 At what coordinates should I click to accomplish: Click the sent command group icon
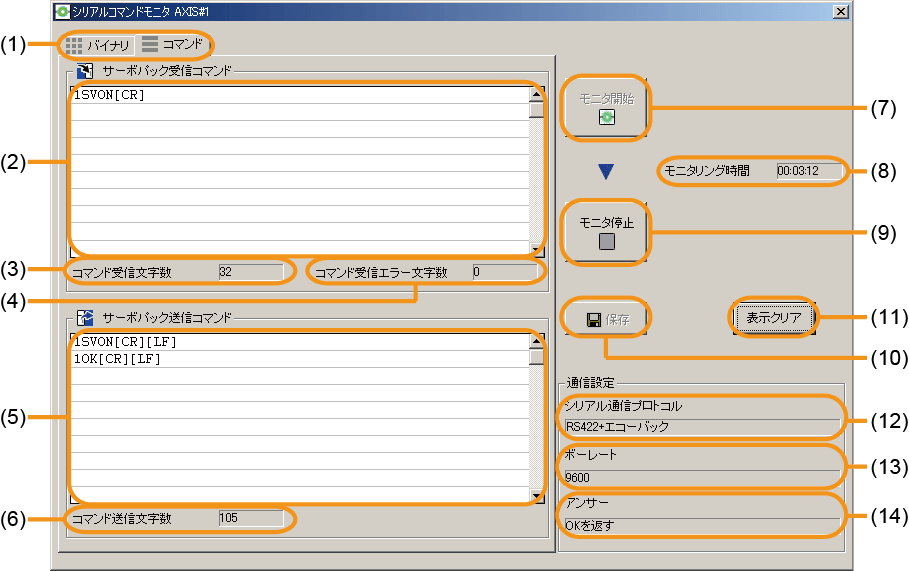click(85, 317)
